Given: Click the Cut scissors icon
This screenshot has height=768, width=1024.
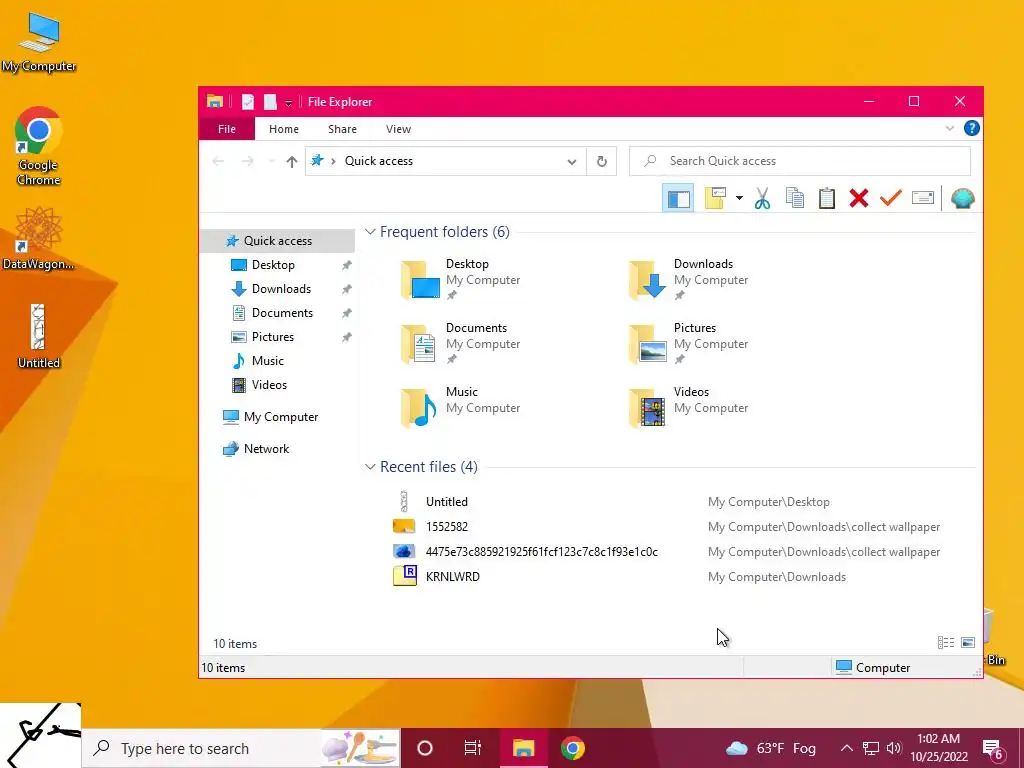Looking at the screenshot, I should [x=762, y=198].
